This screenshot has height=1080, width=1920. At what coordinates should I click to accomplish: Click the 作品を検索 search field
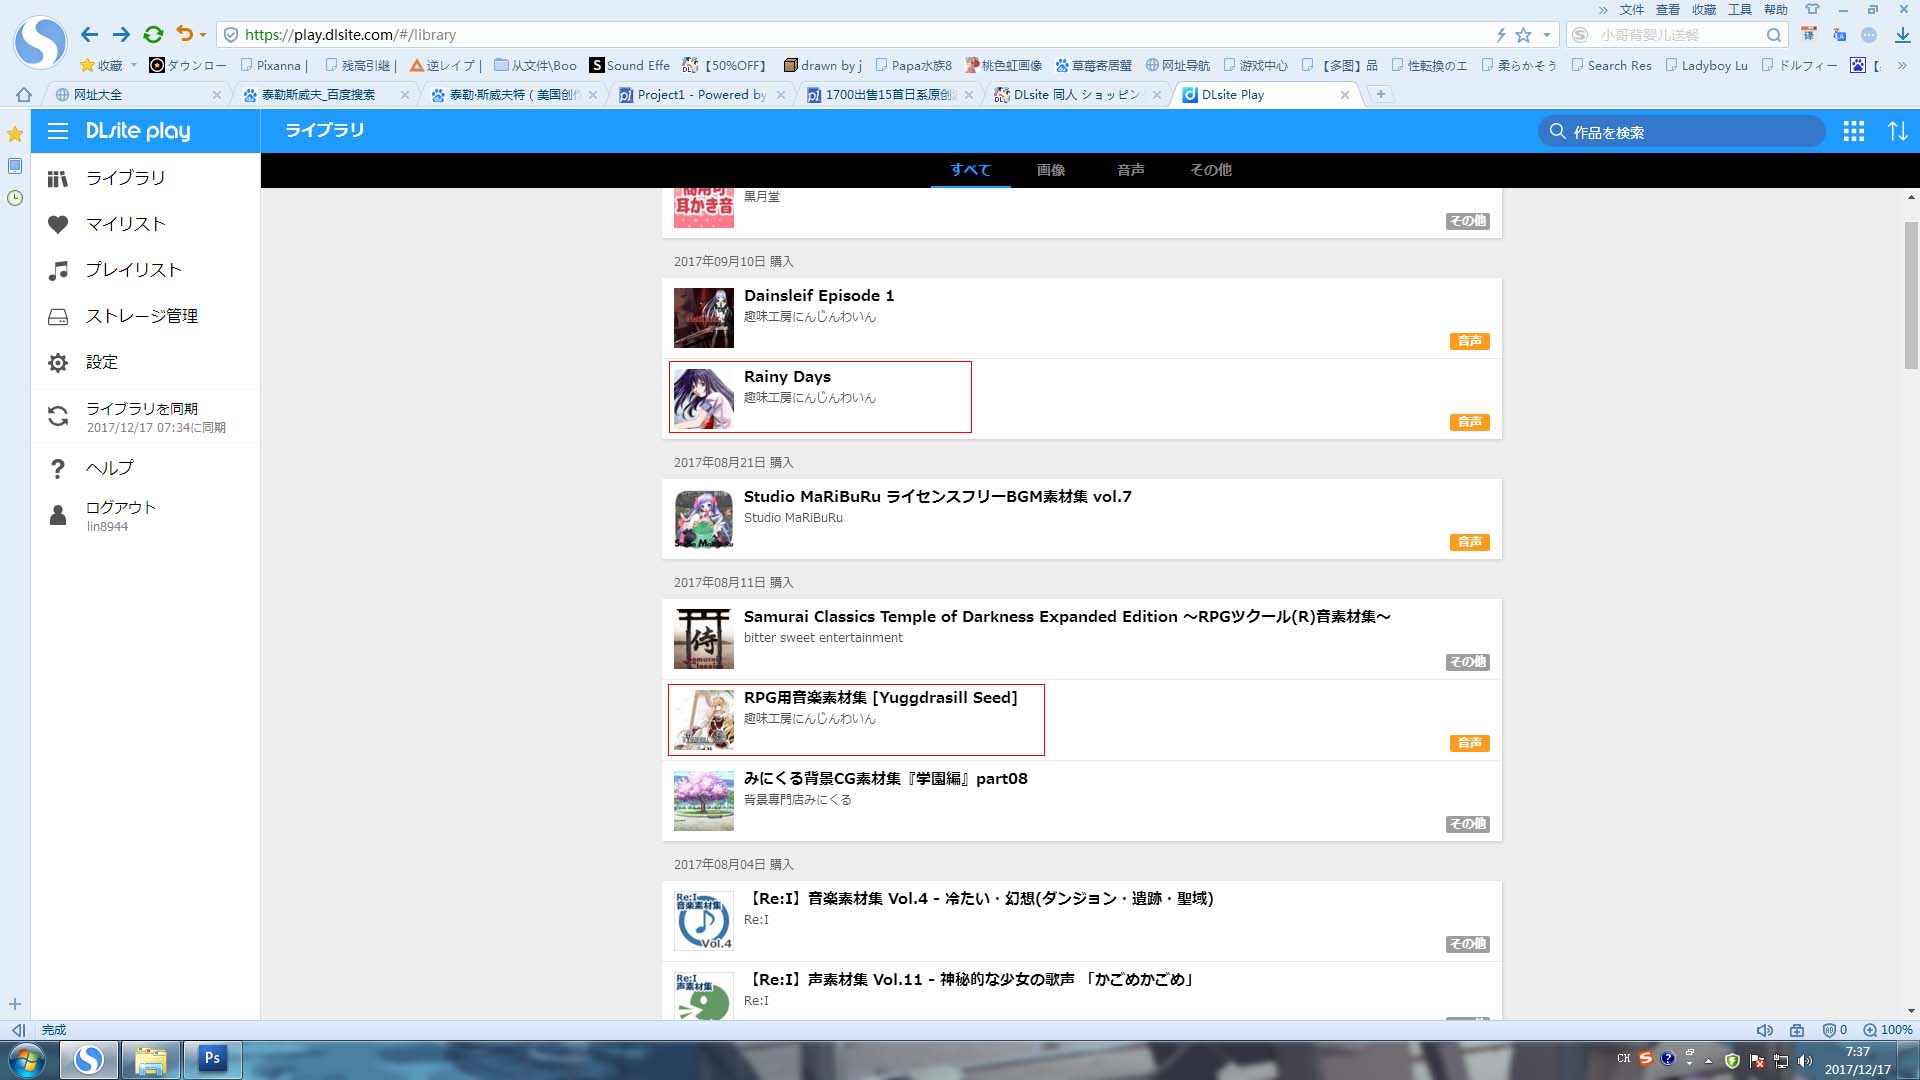pyautogui.click(x=1682, y=132)
